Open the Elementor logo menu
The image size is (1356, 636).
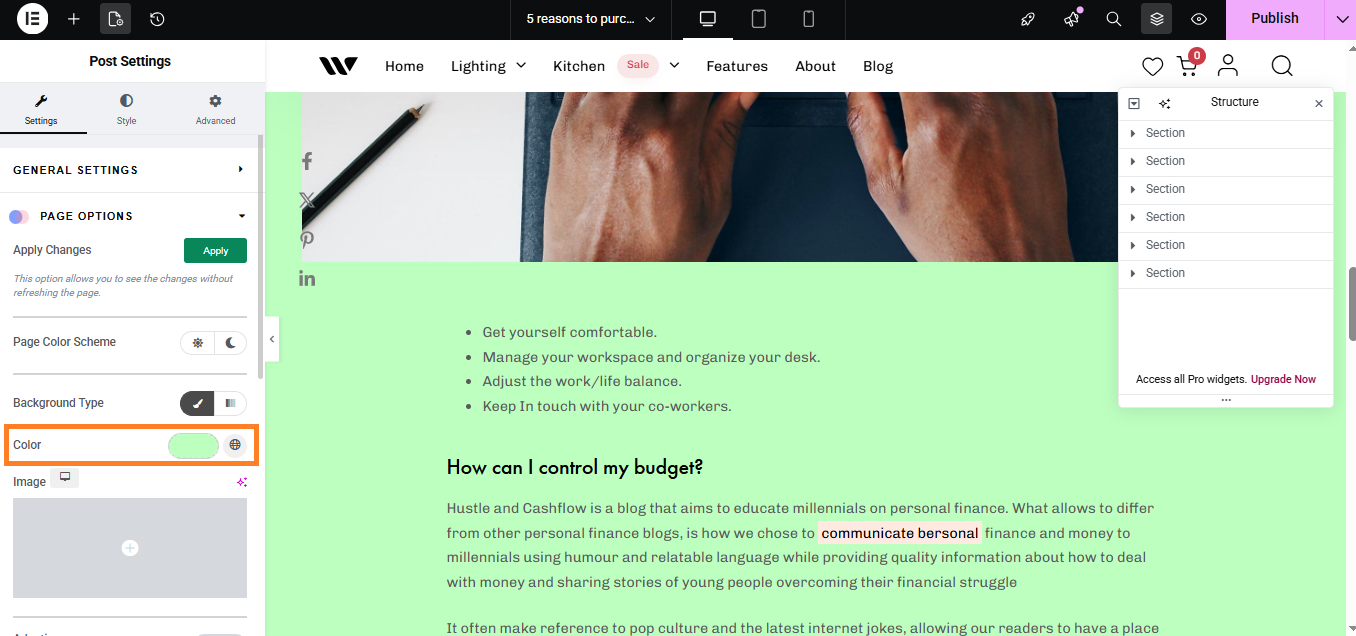click(32, 19)
